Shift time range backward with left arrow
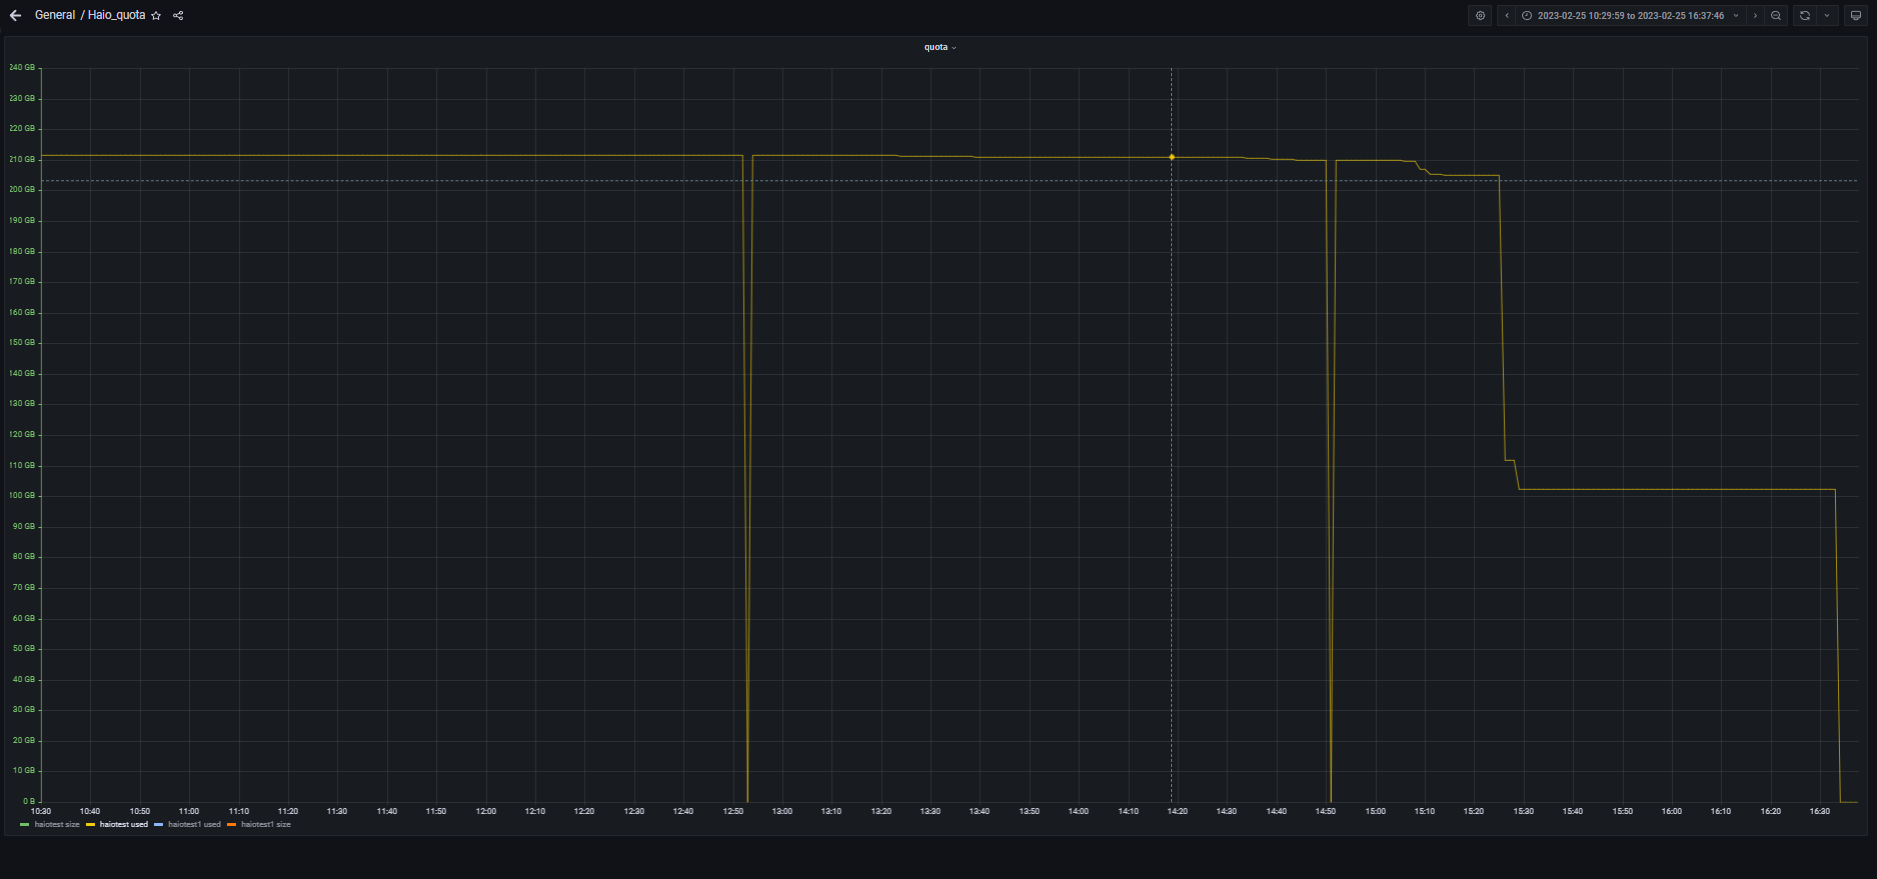Screen dimensions: 1877x879 (x=1507, y=16)
